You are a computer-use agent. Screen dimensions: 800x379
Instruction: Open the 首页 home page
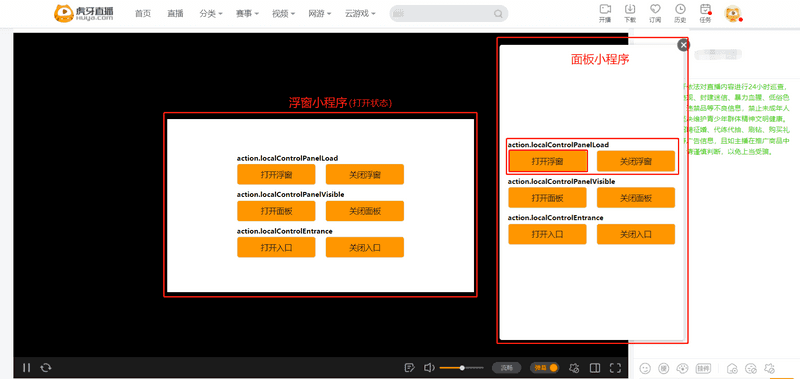coord(143,14)
